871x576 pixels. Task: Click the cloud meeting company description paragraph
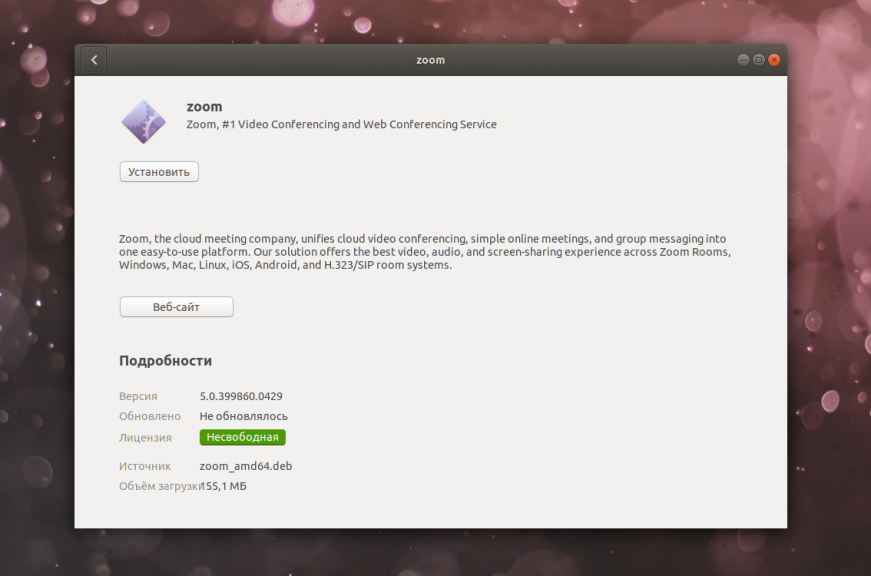[x=425, y=252]
